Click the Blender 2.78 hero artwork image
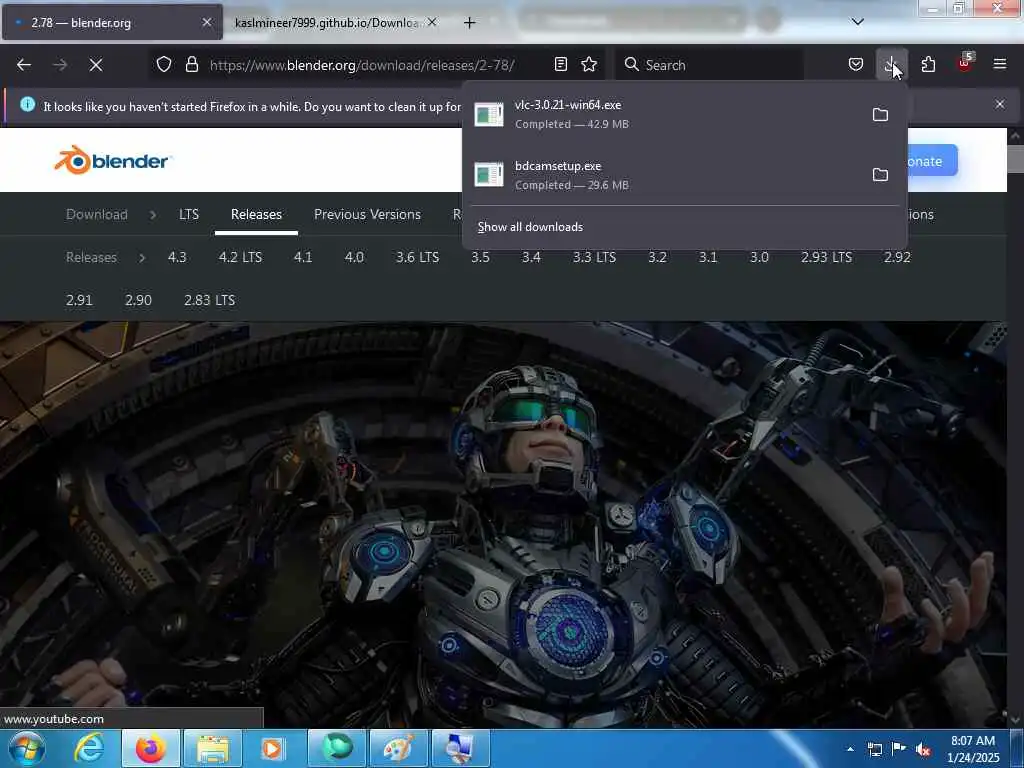The width and height of the screenshot is (1024, 768). (503, 522)
